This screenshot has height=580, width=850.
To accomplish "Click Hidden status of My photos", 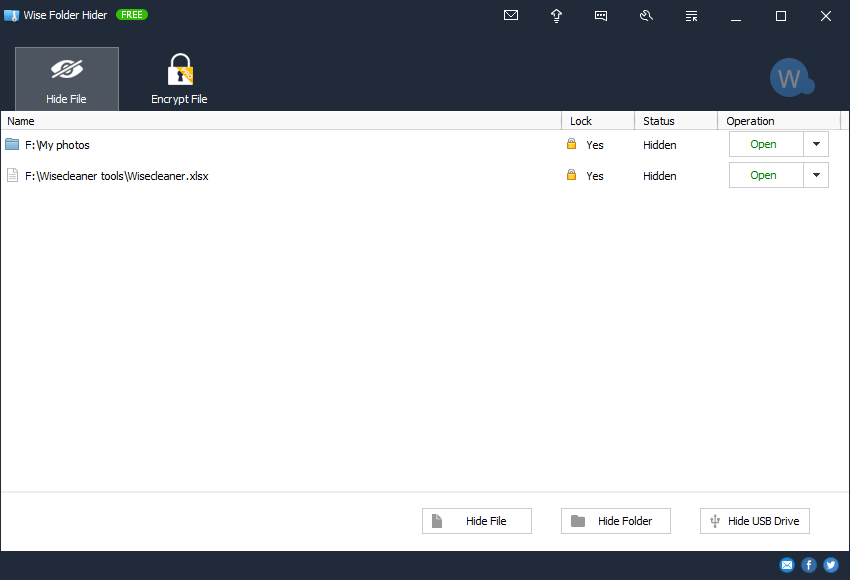I will (660, 145).
